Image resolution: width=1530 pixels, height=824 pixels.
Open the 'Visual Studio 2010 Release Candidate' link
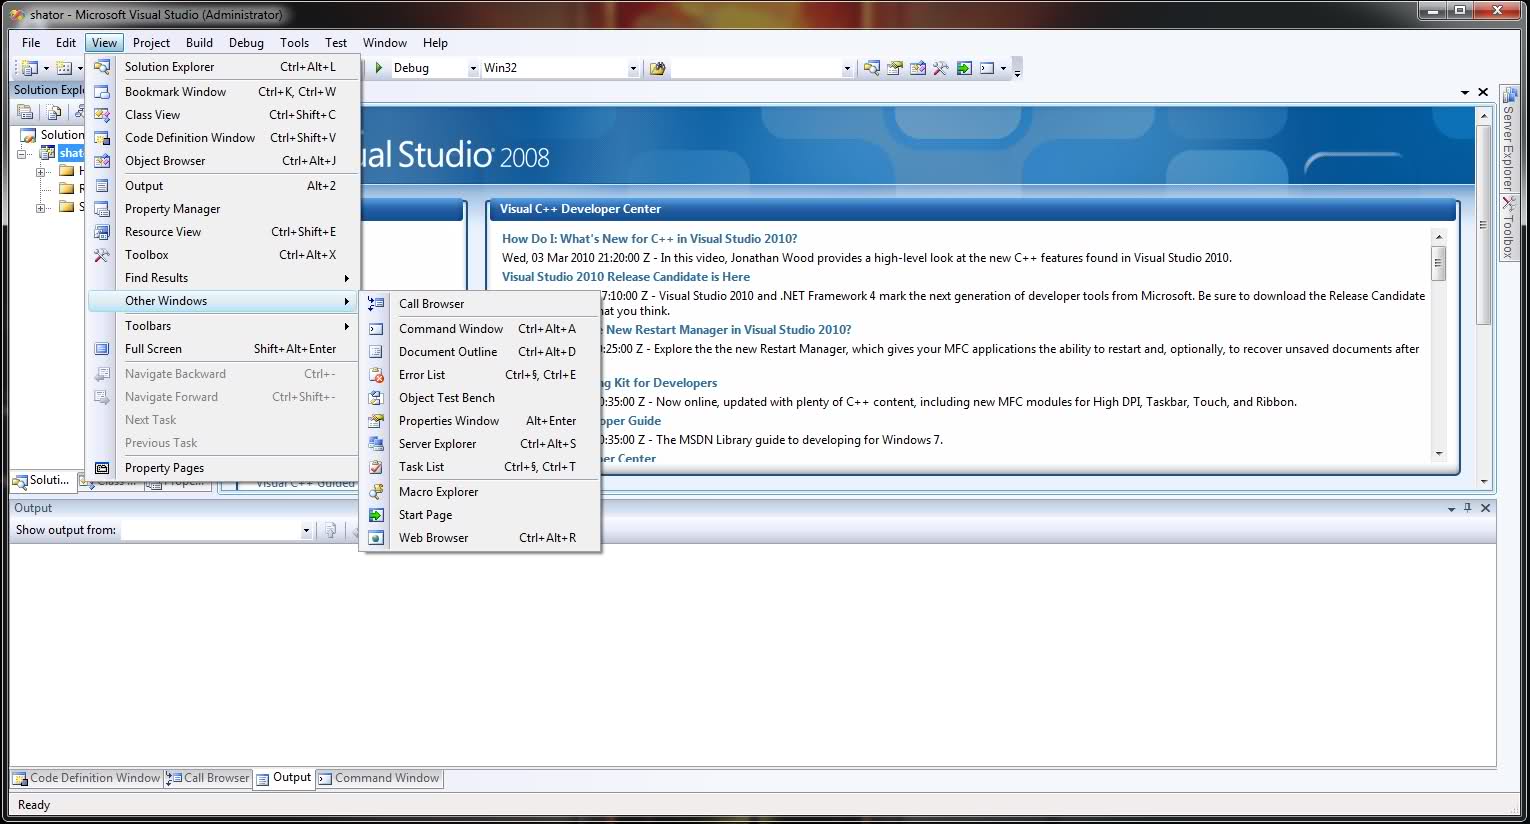[625, 276]
